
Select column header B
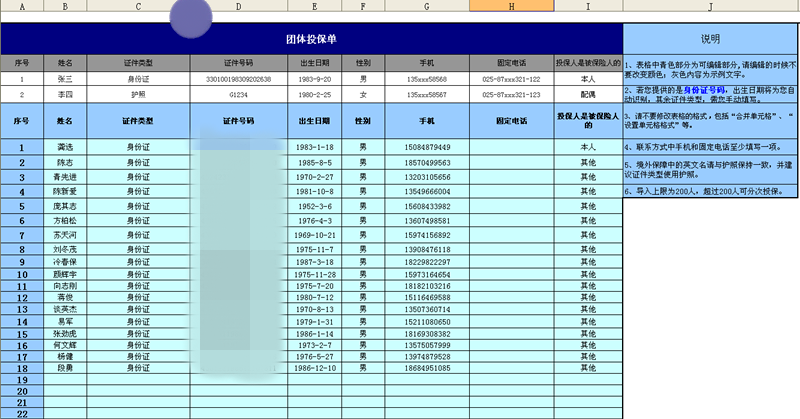click(65, 6)
